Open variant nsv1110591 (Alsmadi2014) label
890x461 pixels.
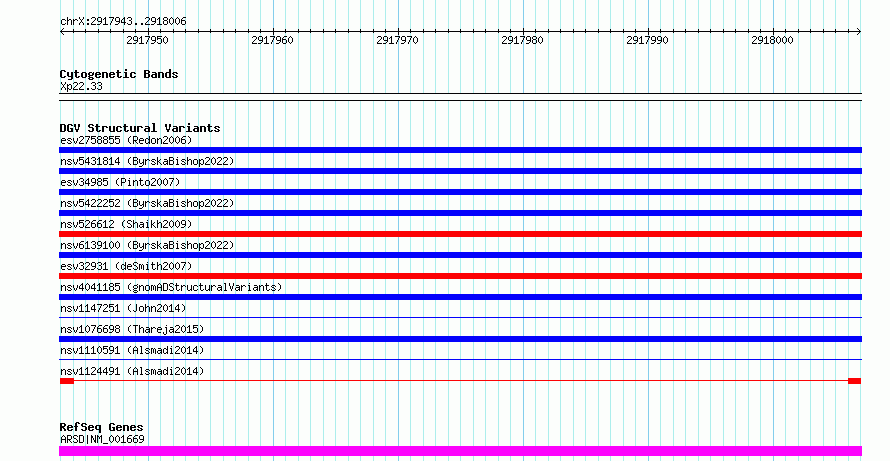click(x=132, y=350)
